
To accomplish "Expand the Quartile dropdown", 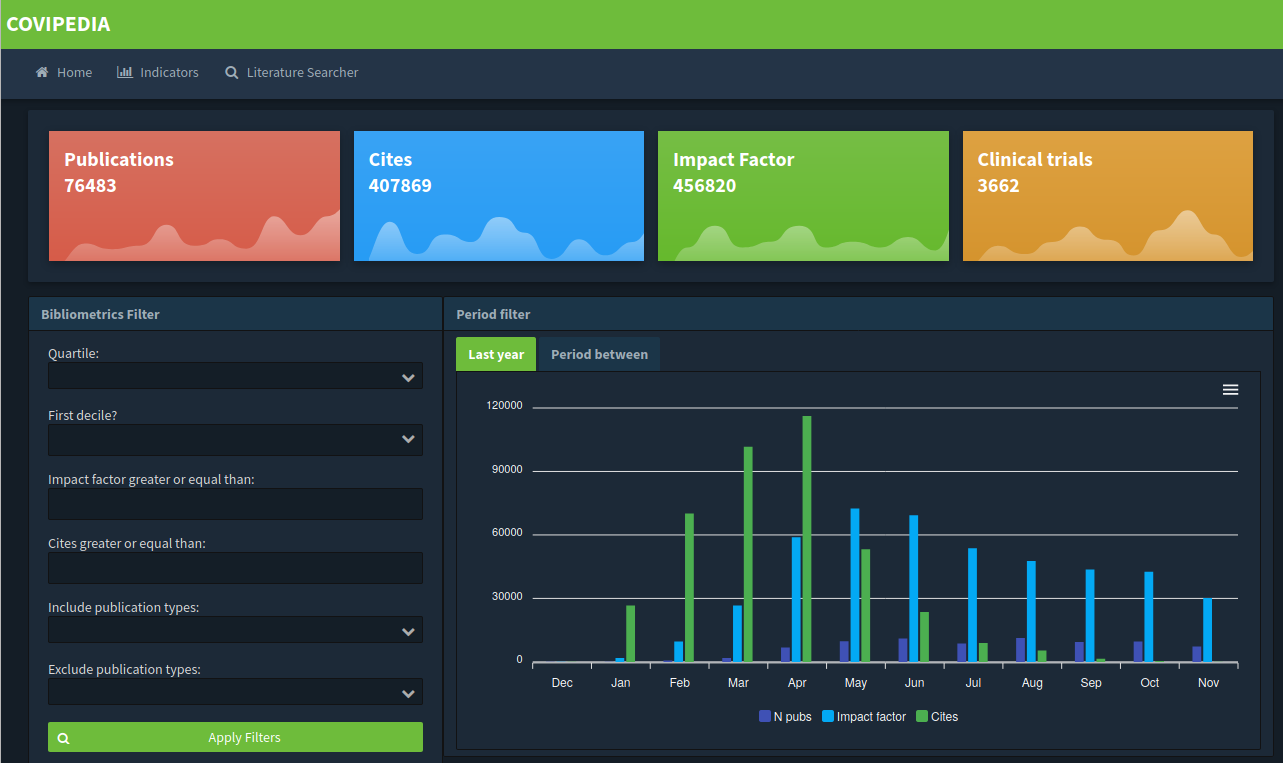I will pos(235,376).
